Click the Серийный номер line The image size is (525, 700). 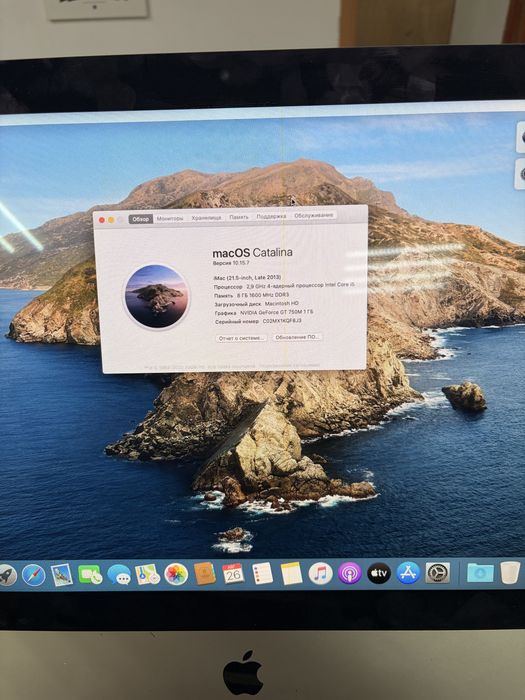[x=258, y=321]
